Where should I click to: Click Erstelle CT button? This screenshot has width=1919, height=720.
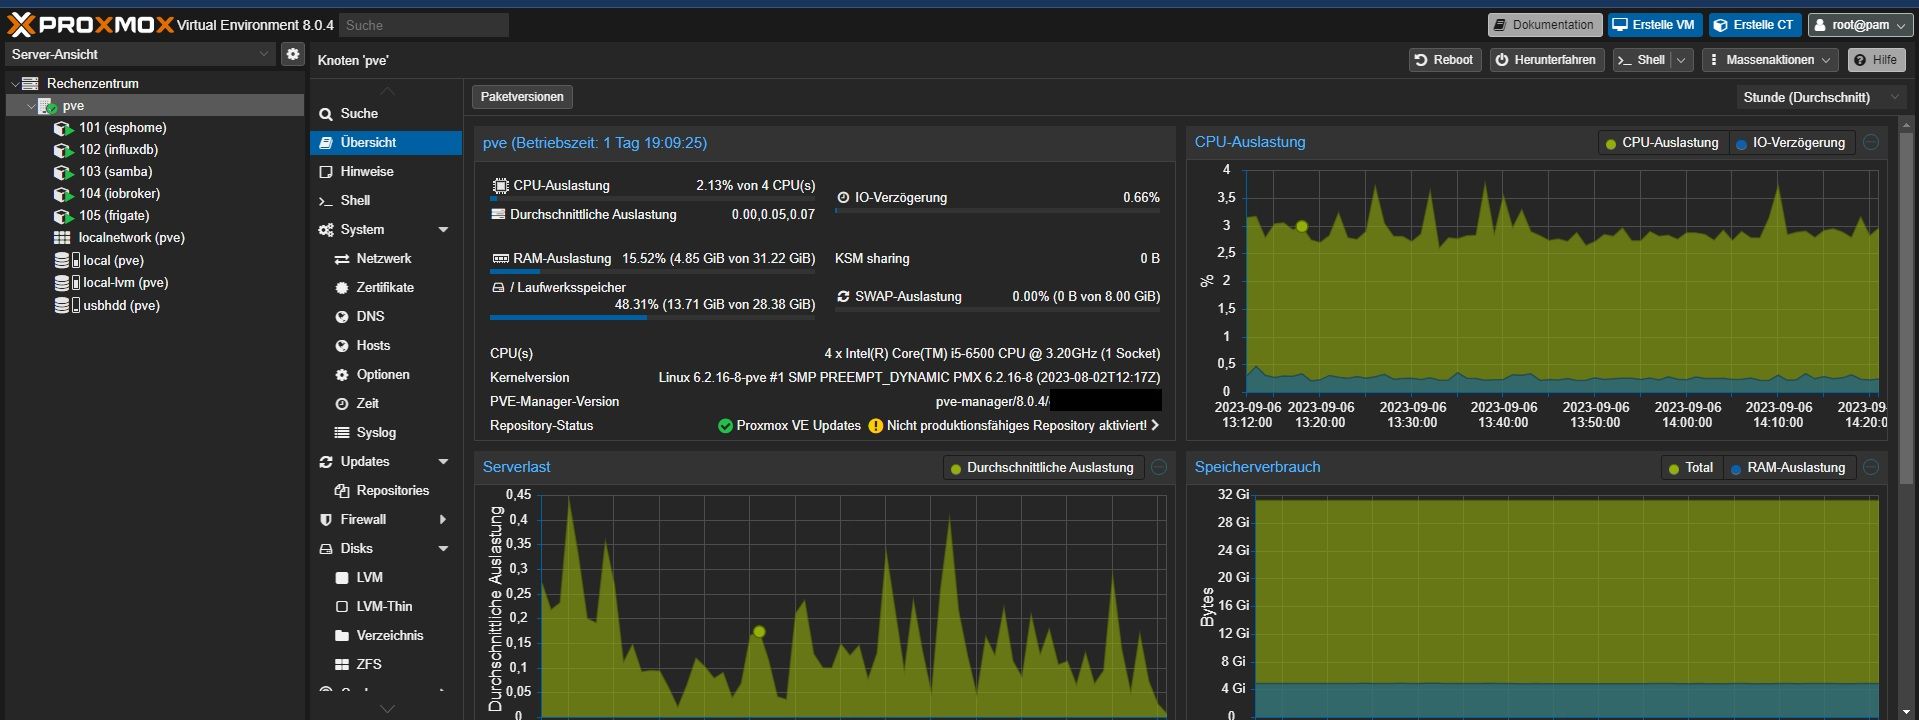pos(1755,25)
